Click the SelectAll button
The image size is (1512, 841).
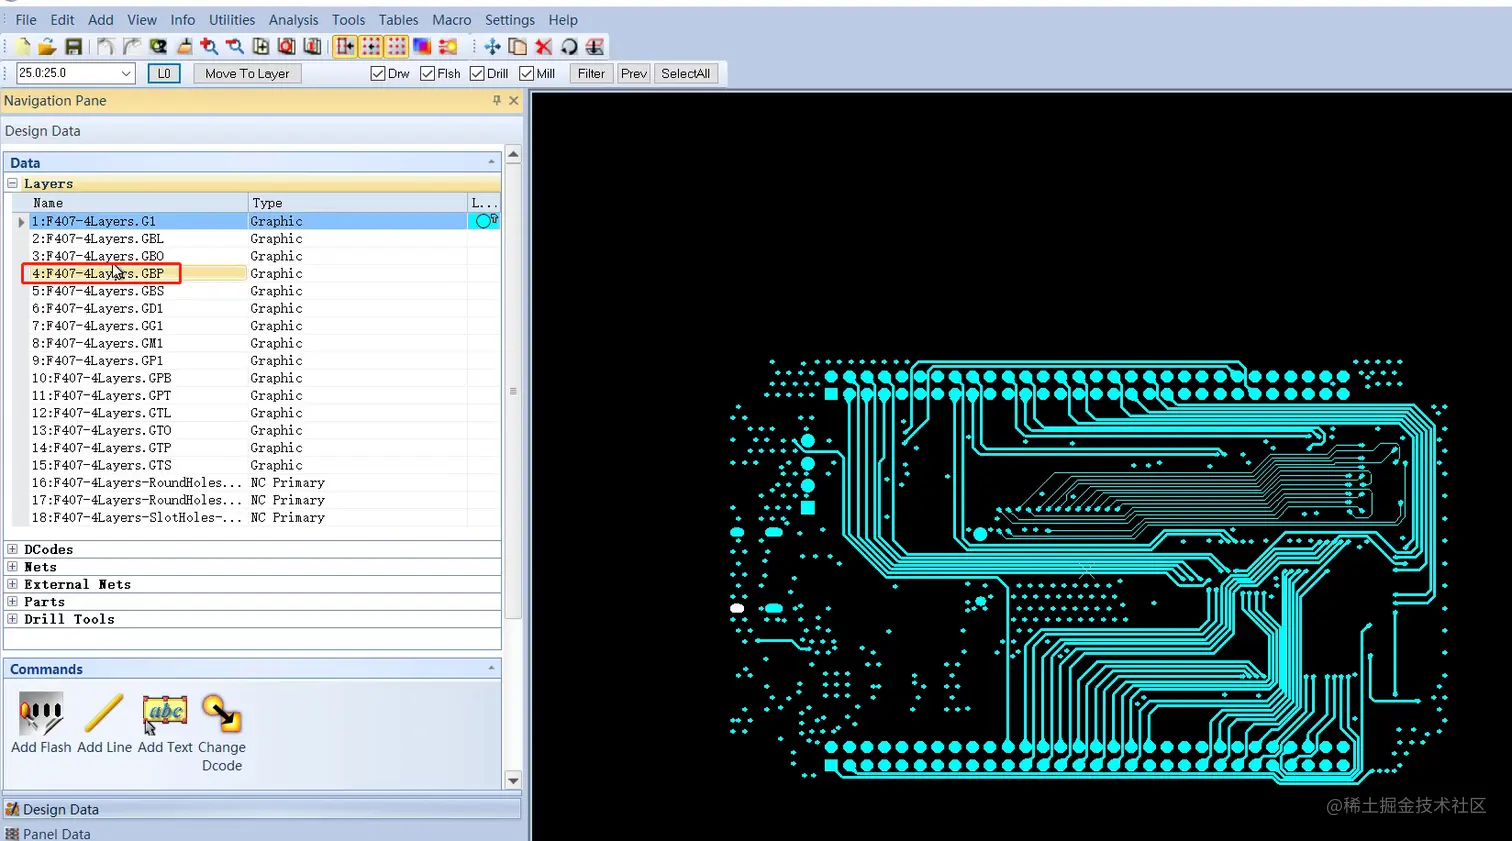click(x=686, y=73)
